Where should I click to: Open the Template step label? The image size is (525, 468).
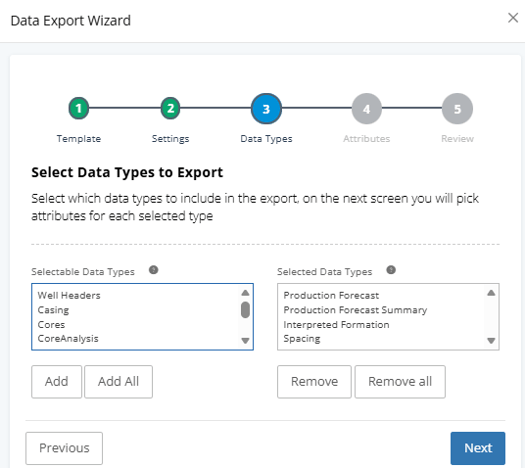pos(79,139)
